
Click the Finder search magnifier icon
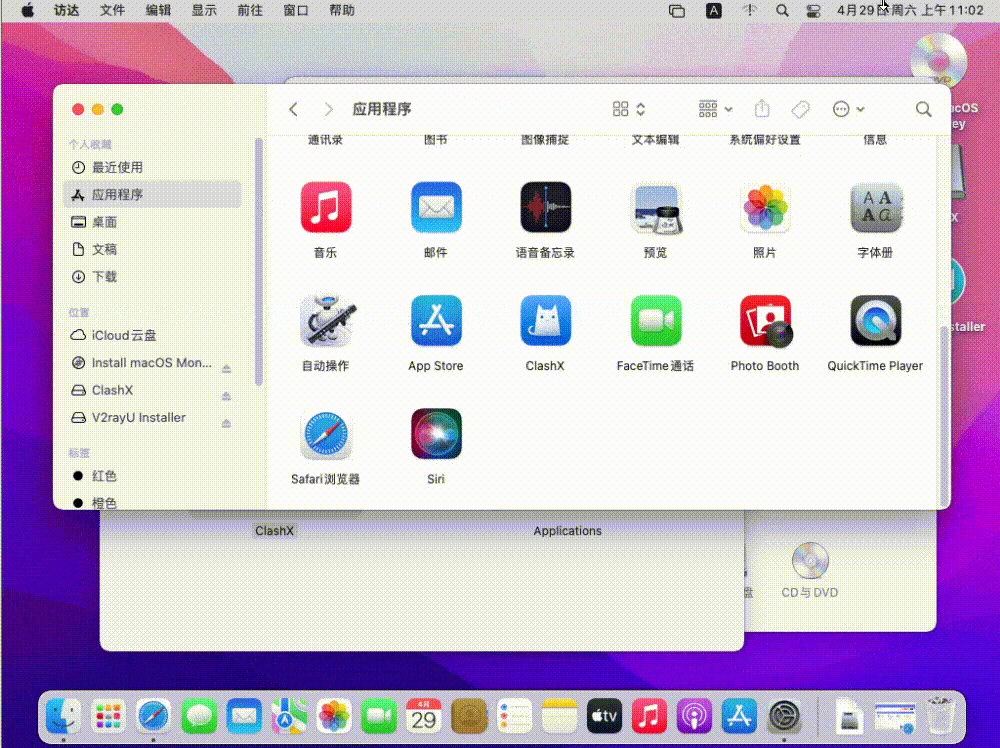923,109
